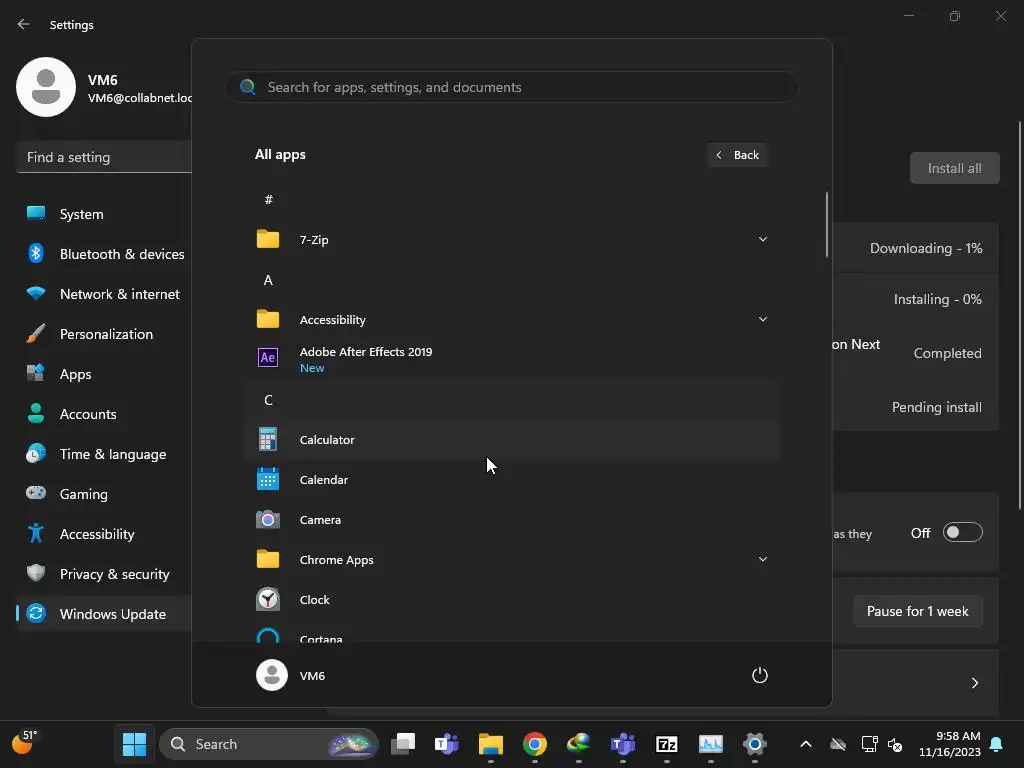This screenshot has width=1024, height=768.
Task: Toggle the Off switch in Windows Update
Action: click(x=963, y=532)
